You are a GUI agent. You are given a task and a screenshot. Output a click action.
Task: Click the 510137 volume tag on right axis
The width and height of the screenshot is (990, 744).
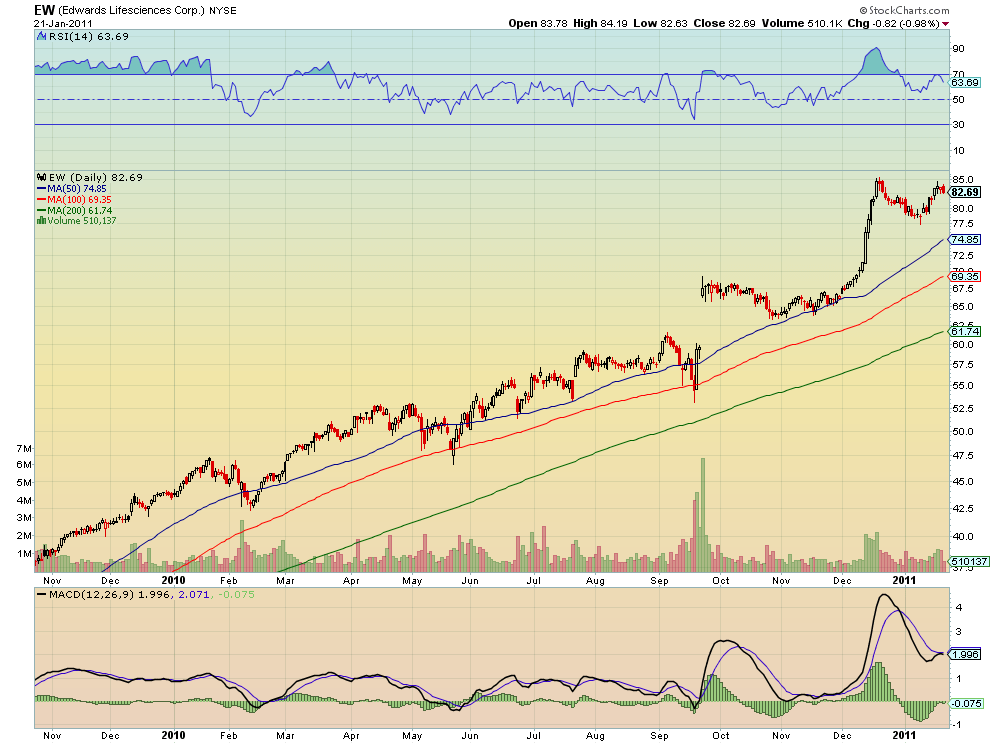point(969,561)
